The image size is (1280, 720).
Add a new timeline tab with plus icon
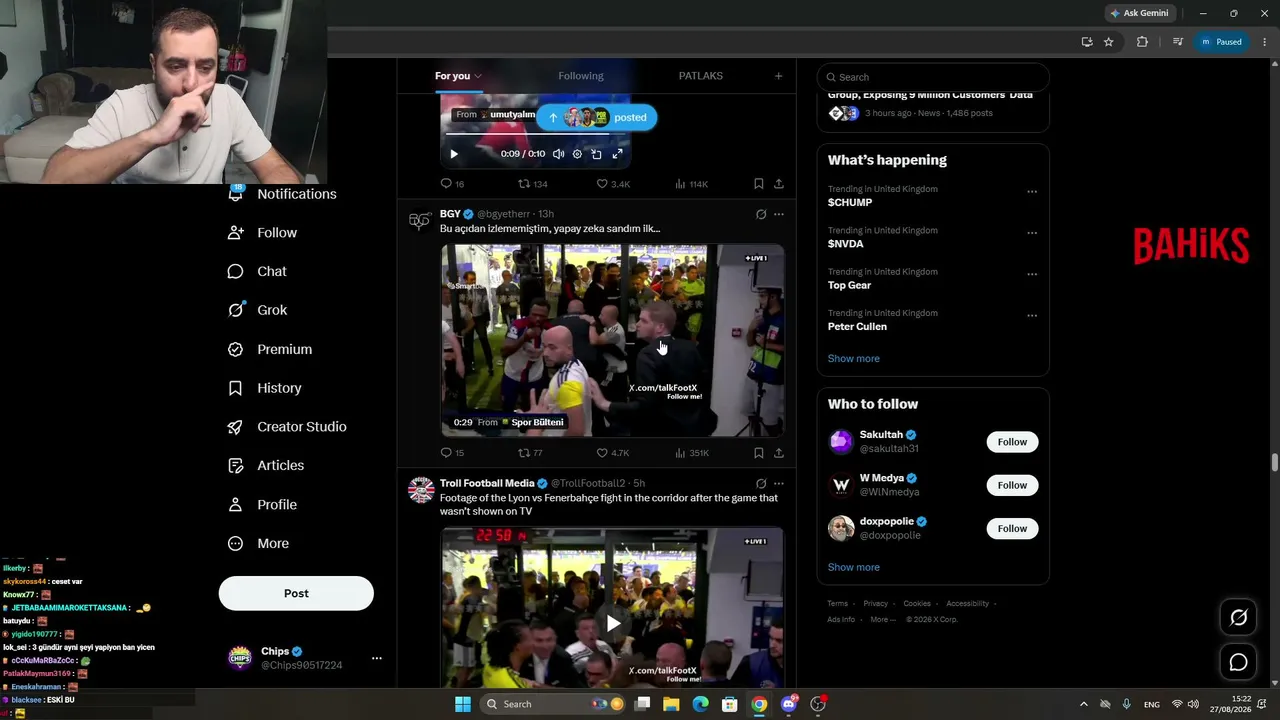pyautogui.click(x=778, y=76)
